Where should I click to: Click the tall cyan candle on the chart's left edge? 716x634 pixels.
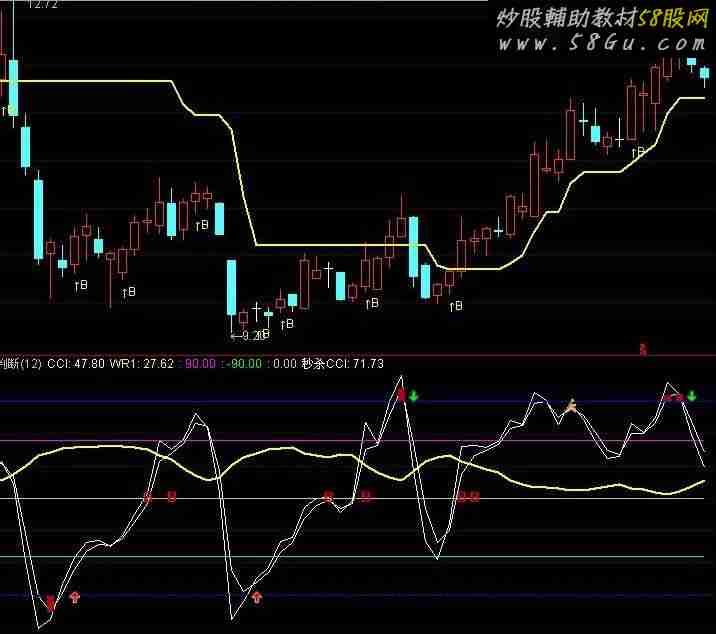[13, 87]
